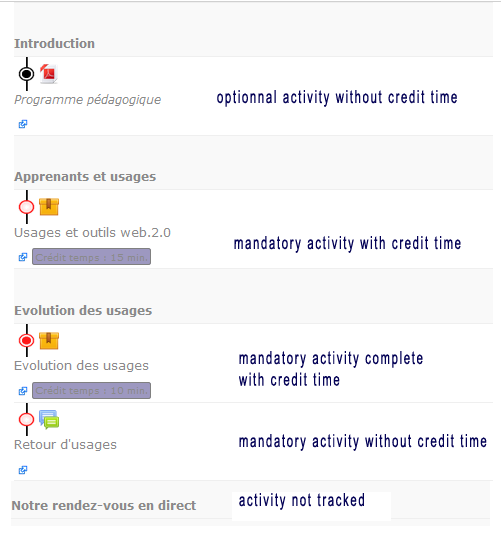Click the popup link icon under Programme pédagogique

pyautogui.click(x=23, y=124)
